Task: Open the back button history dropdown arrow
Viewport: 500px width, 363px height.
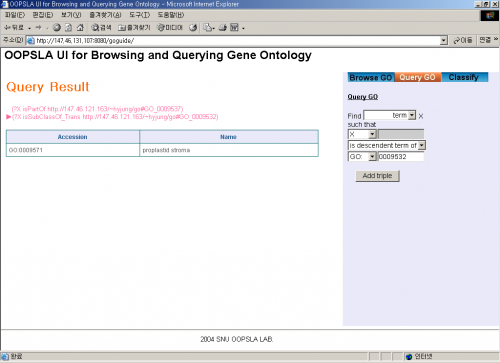Action: pyautogui.click(x=30, y=28)
